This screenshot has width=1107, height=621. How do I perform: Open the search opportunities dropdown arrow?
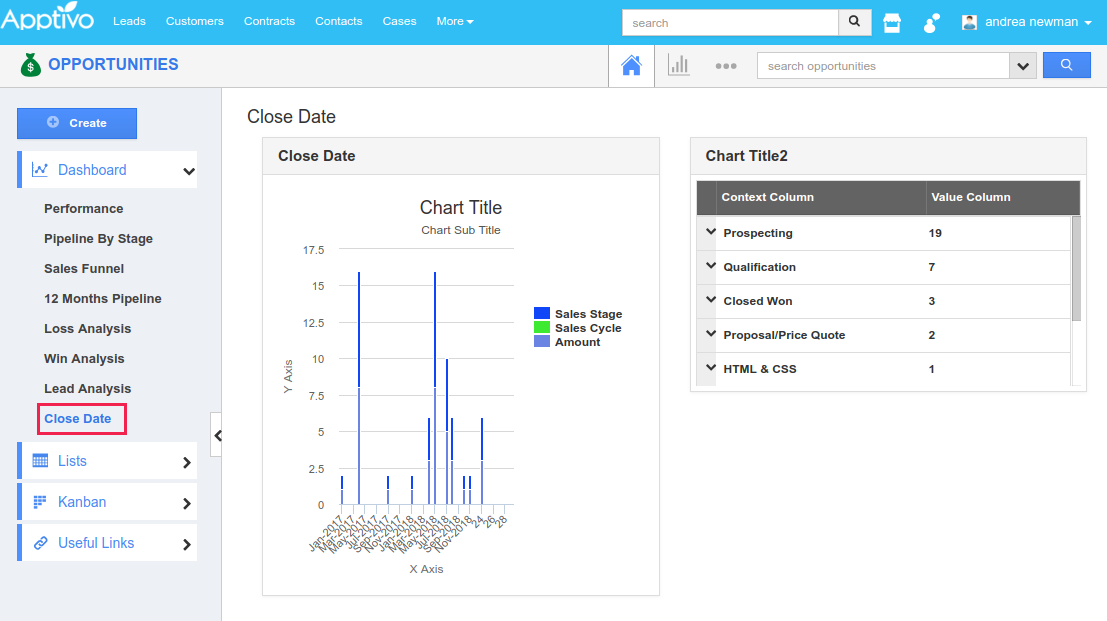point(1022,66)
